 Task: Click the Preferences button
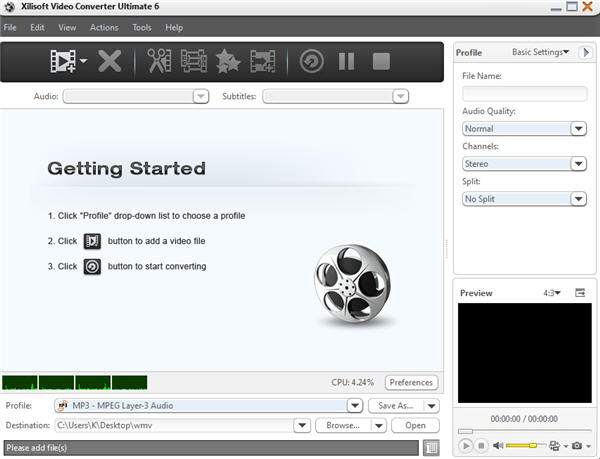pos(411,382)
